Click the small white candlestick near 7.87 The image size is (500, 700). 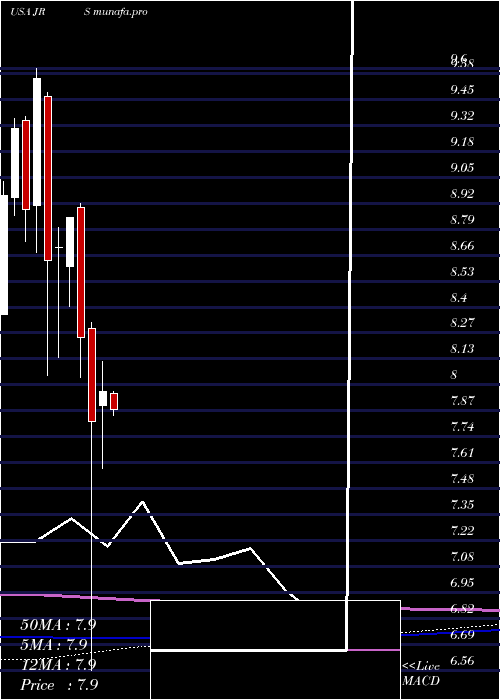(x=103, y=398)
